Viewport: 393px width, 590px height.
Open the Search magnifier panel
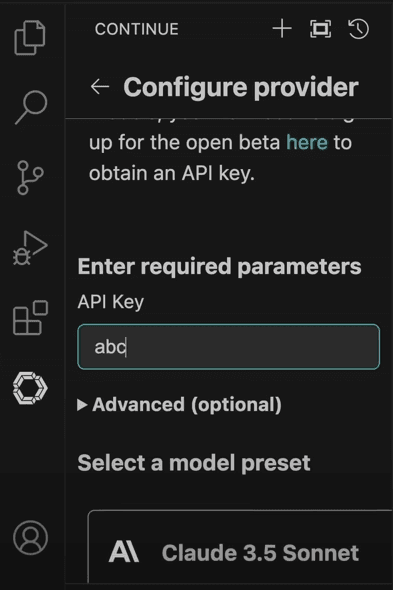coord(31,107)
